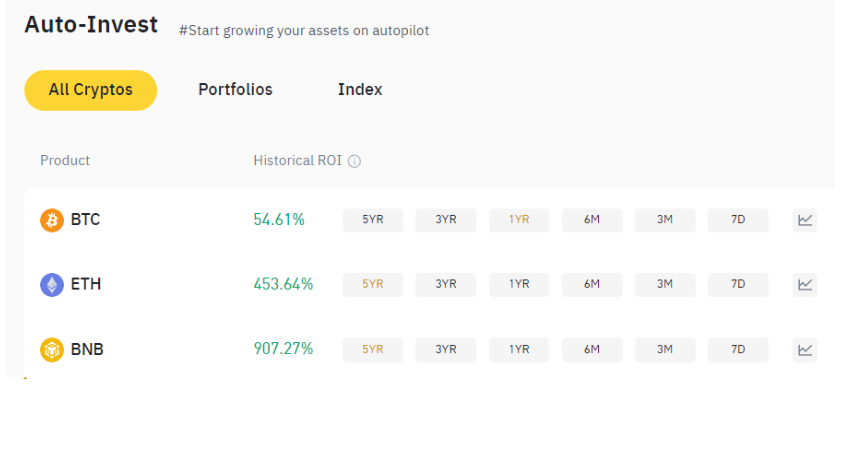Viewport: 865px width, 463px height.
Task: Select 5YR ROI period for BTC
Action: (373, 220)
